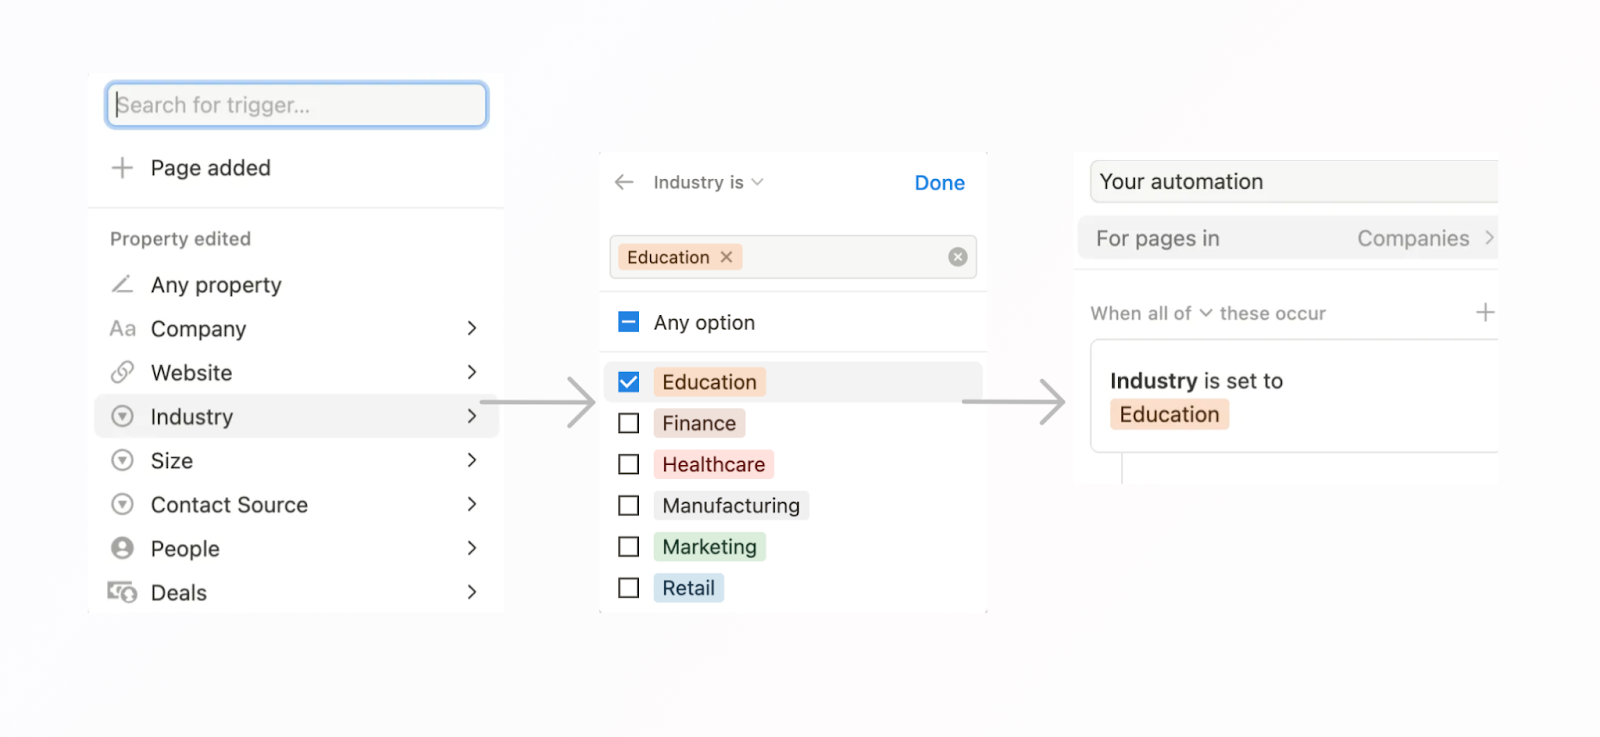1600x737 pixels.
Task: Go back using the left arrow icon
Action: [624, 182]
